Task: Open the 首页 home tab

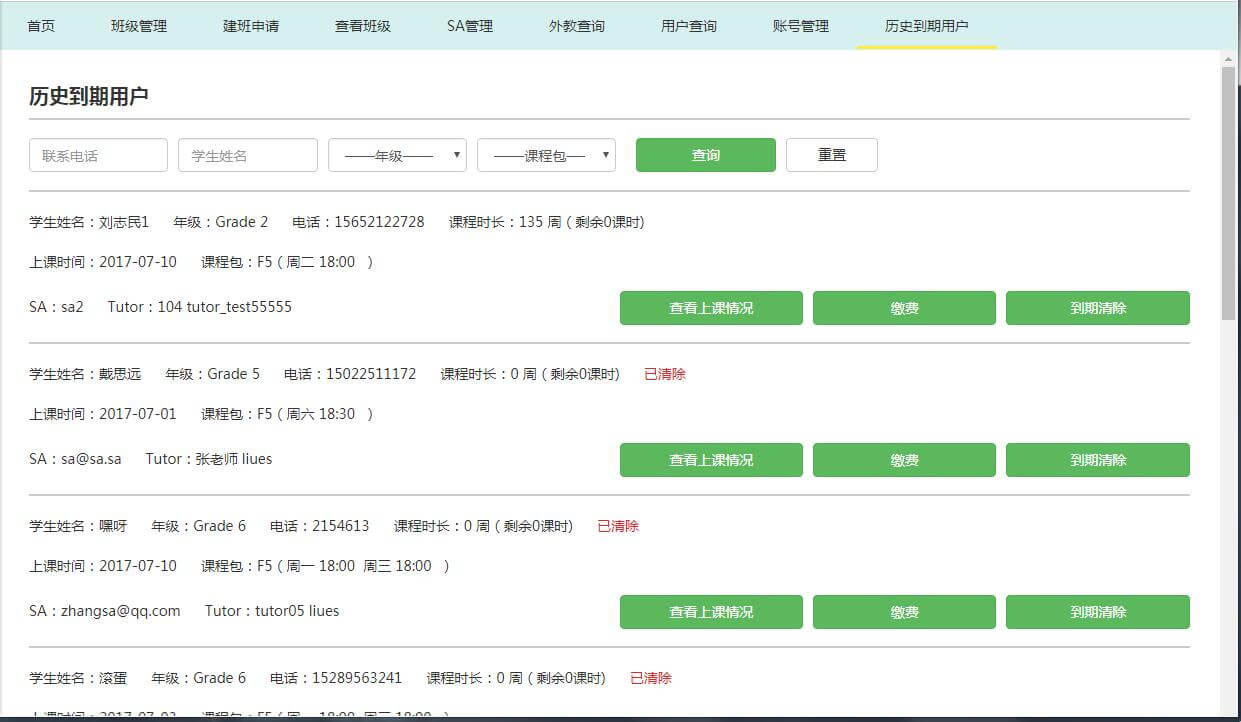Action: pyautogui.click(x=41, y=26)
